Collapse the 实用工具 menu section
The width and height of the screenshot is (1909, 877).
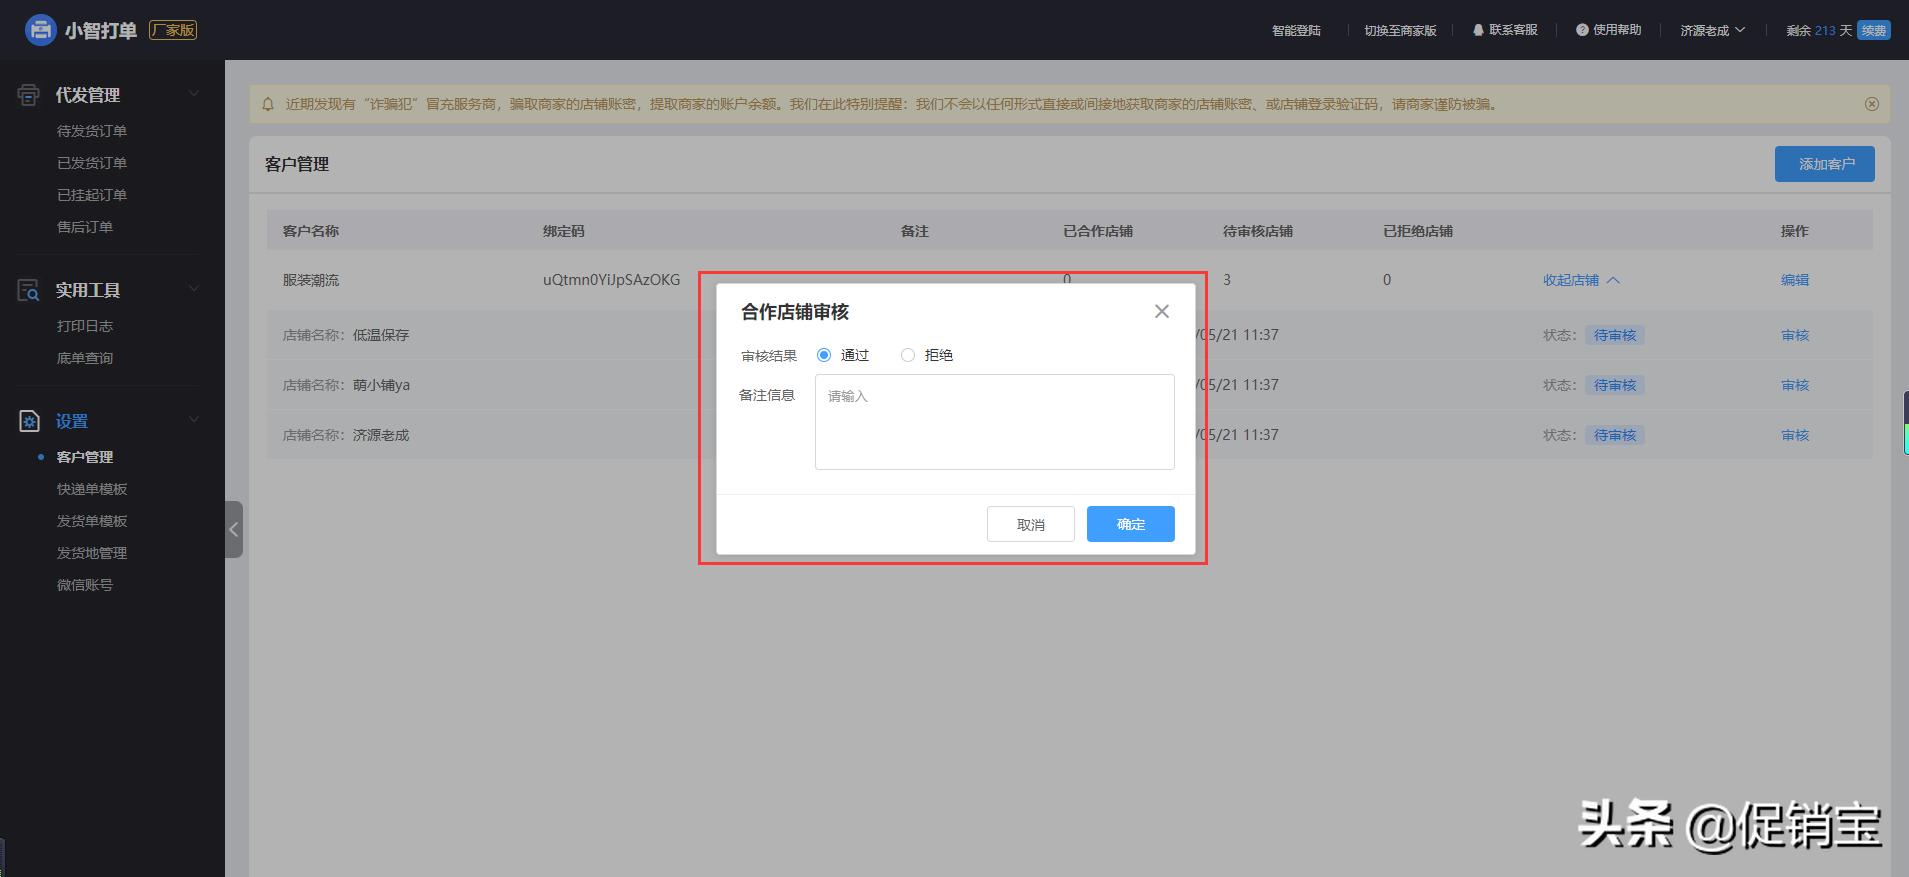coord(194,289)
